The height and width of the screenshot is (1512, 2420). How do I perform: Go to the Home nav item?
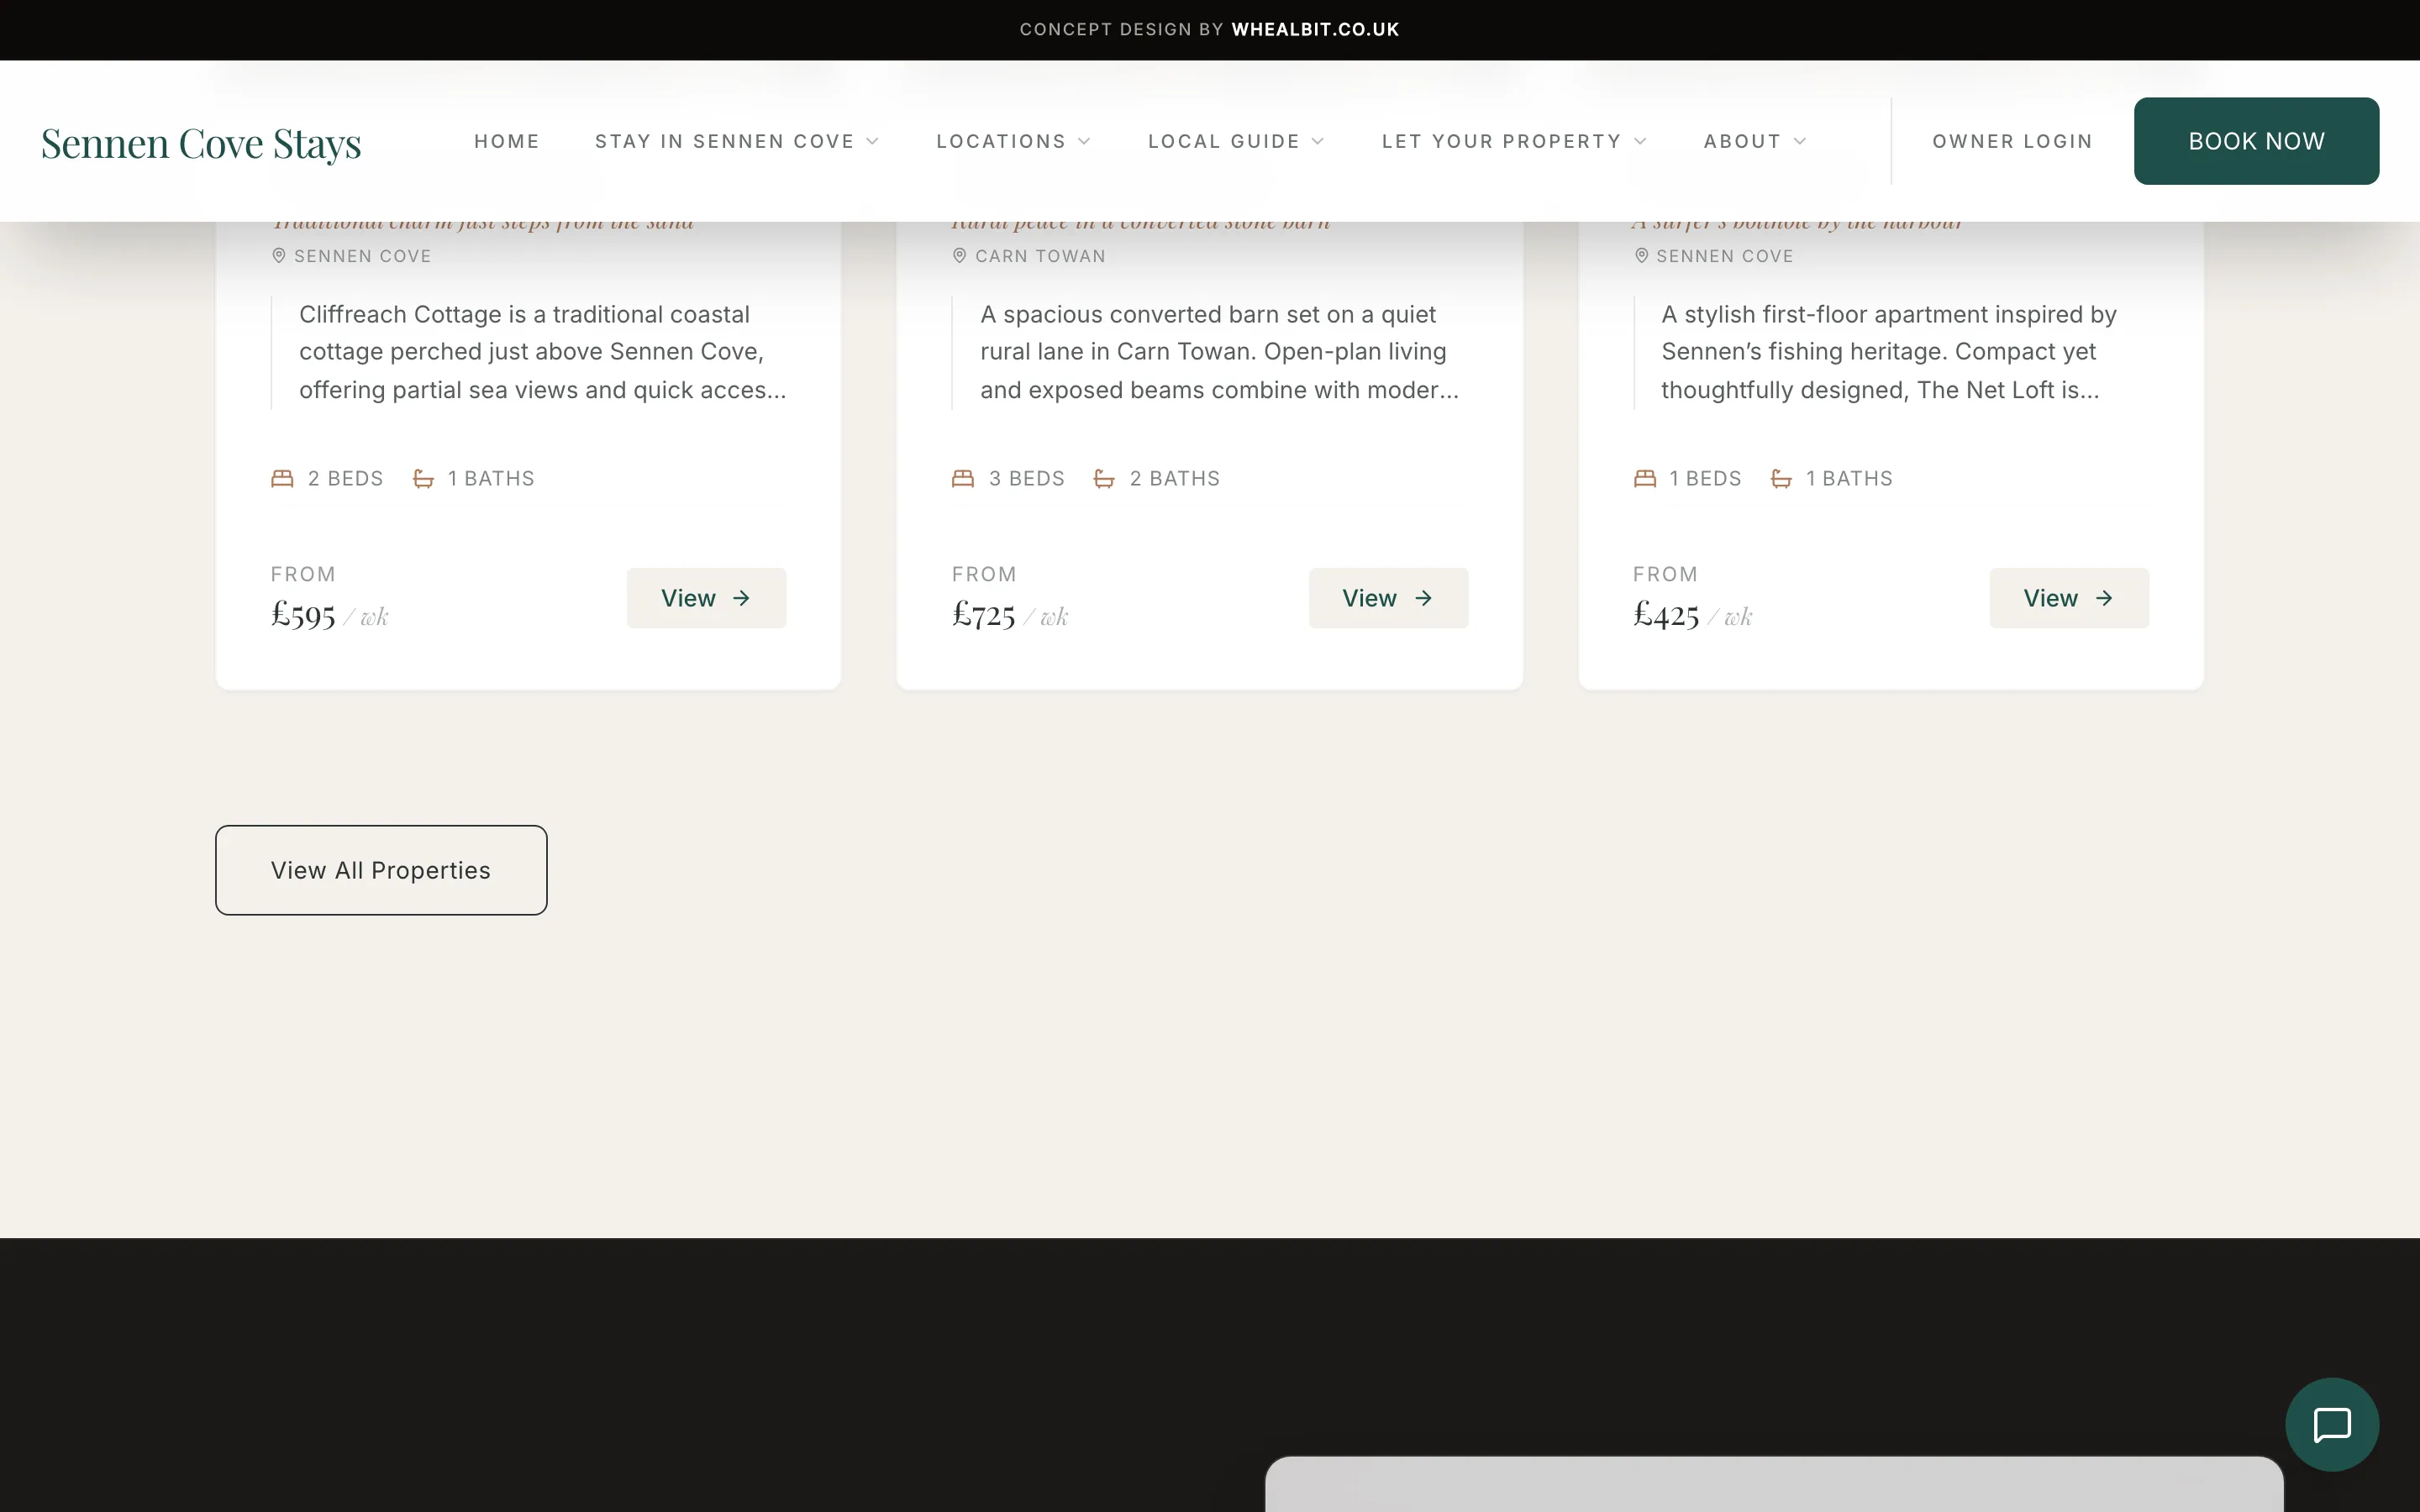pyautogui.click(x=507, y=141)
